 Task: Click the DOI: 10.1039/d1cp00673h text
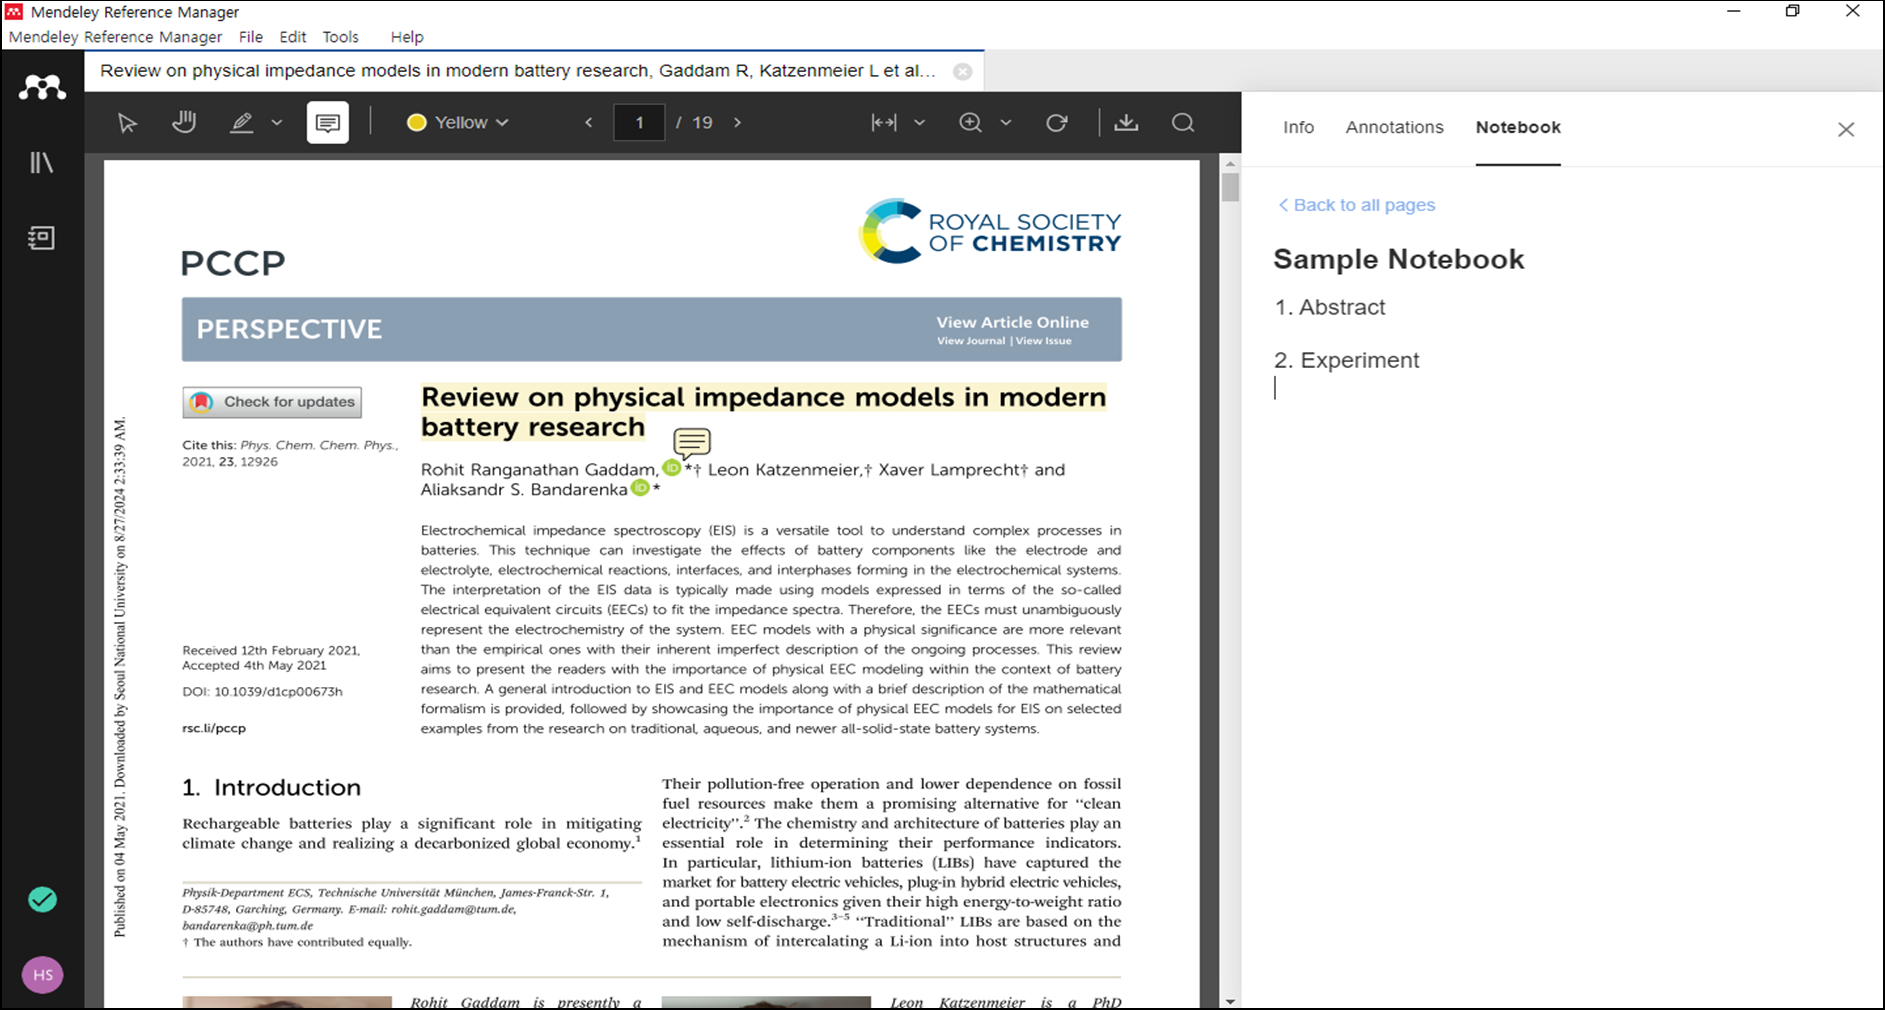click(262, 691)
